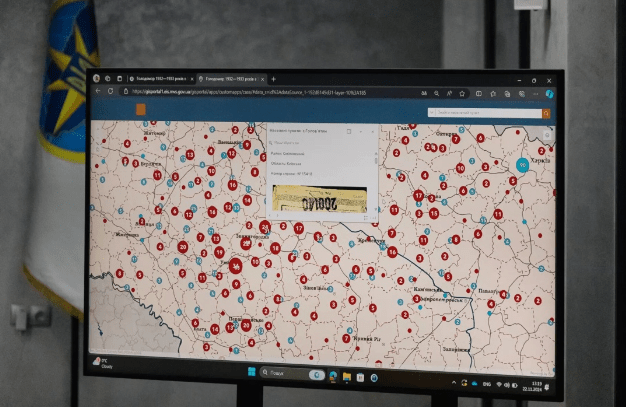Expand the dropdown arrow left of the map search field
626x407 pixels.
pos(431,113)
